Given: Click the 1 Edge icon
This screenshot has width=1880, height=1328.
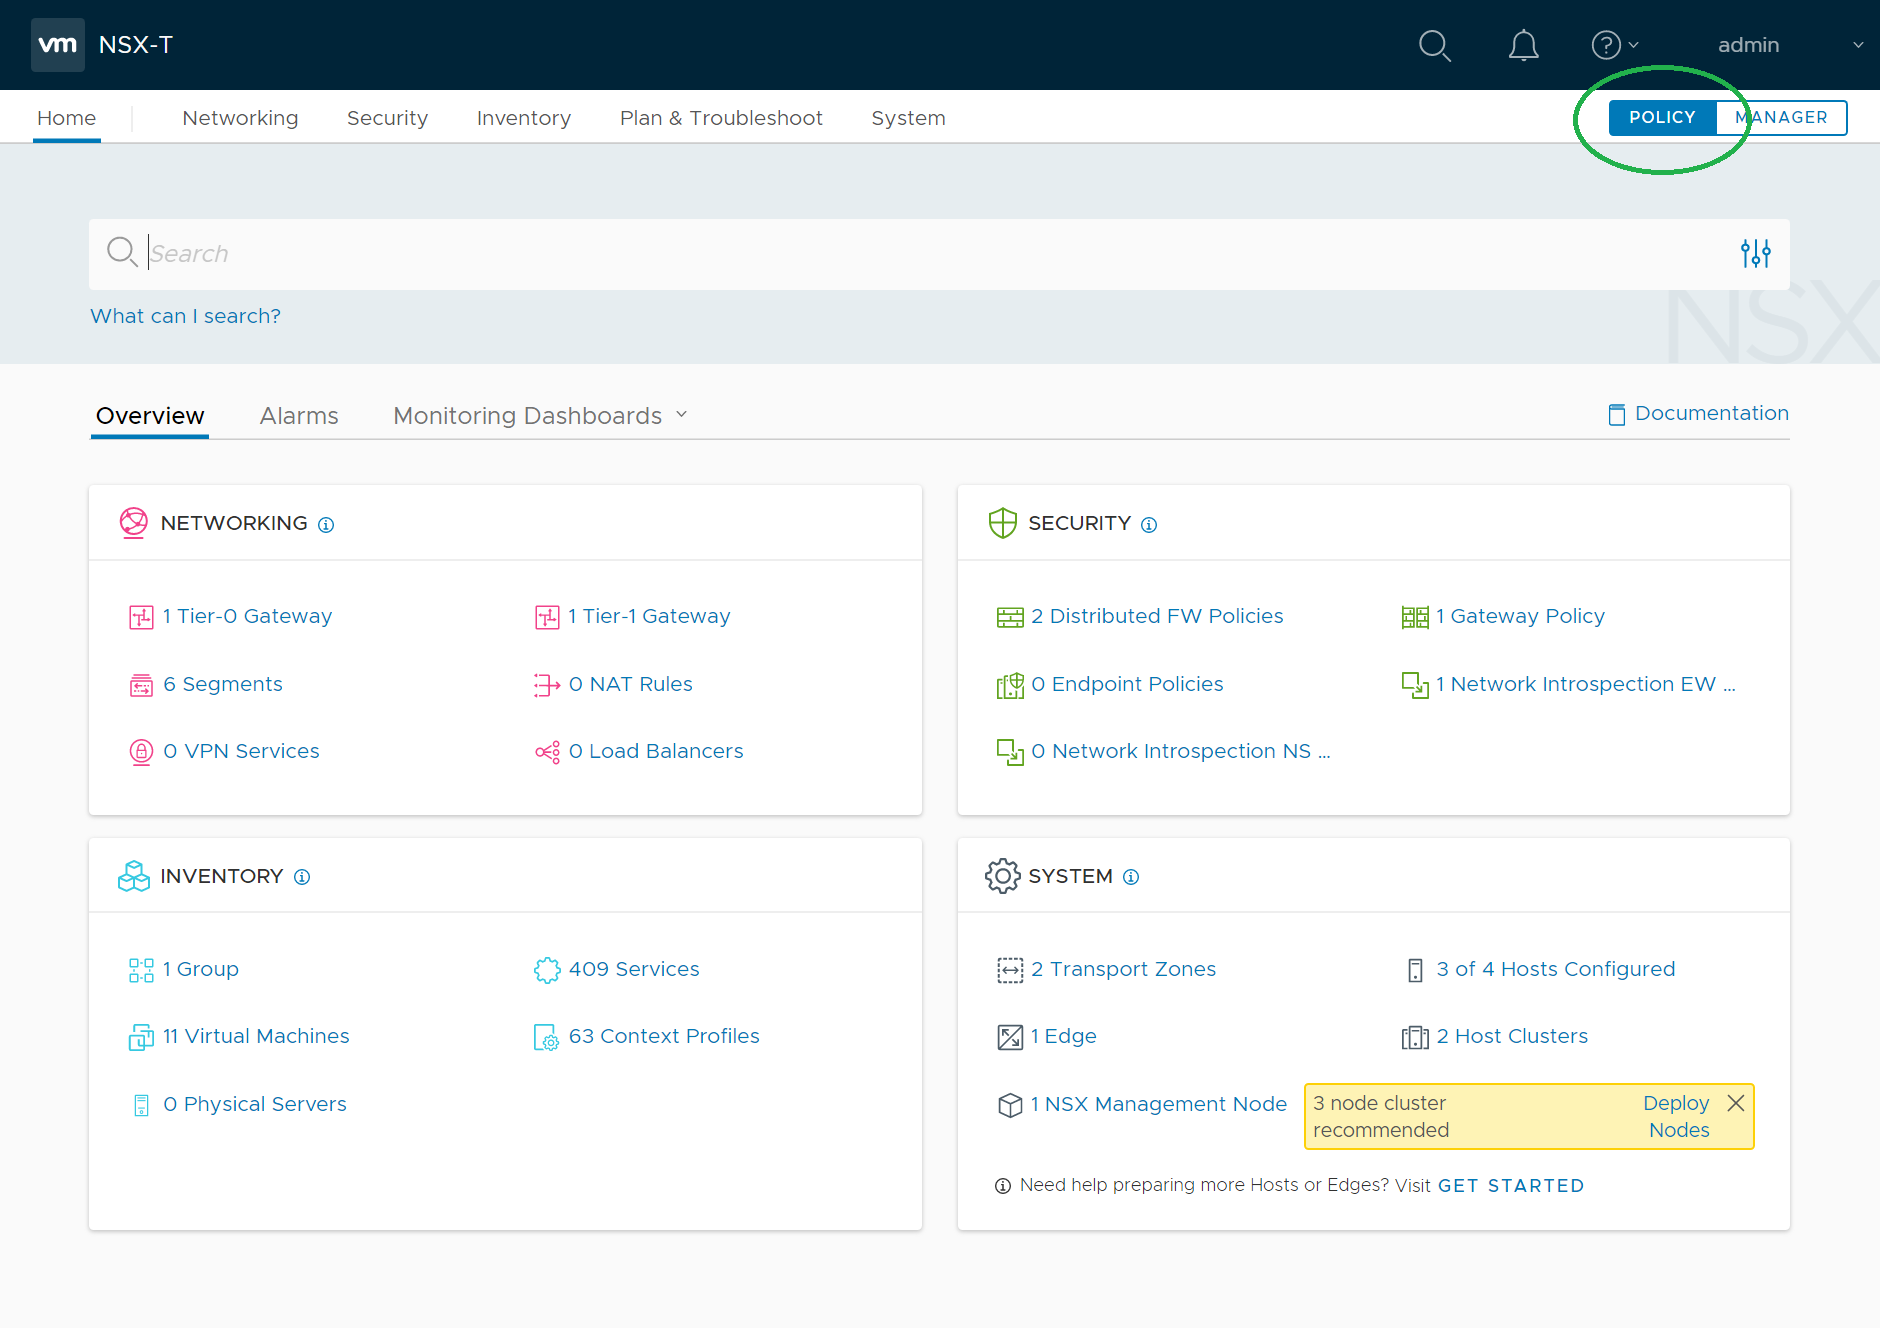Looking at the screenshot, I should point(1010,1037).
